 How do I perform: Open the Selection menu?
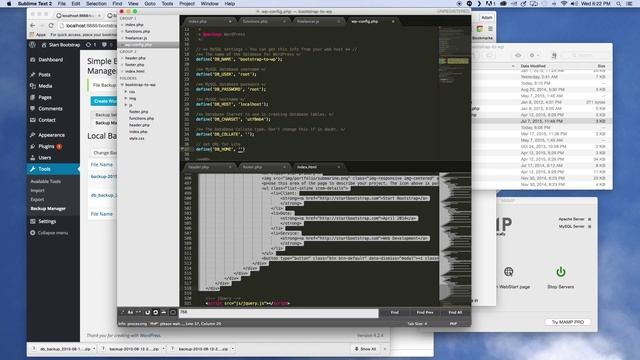click(96, 4)
